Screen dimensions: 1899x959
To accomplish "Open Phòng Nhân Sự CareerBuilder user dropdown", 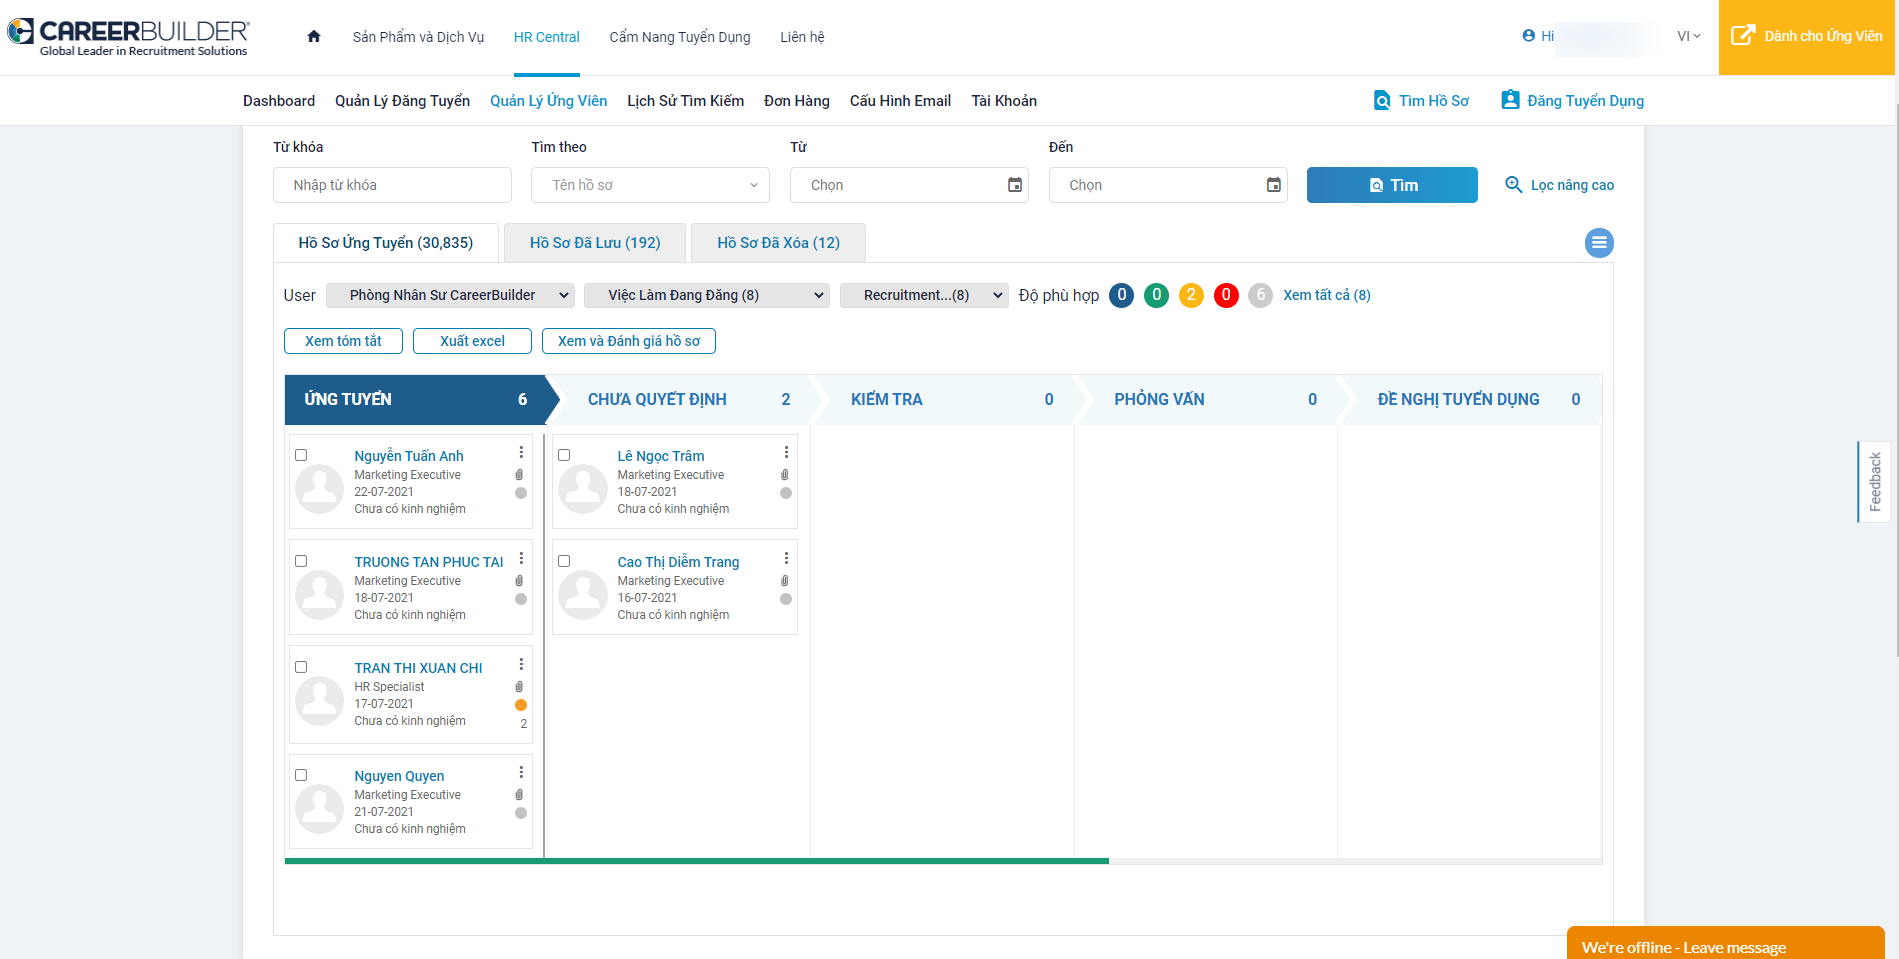I will tap(451, 295).
